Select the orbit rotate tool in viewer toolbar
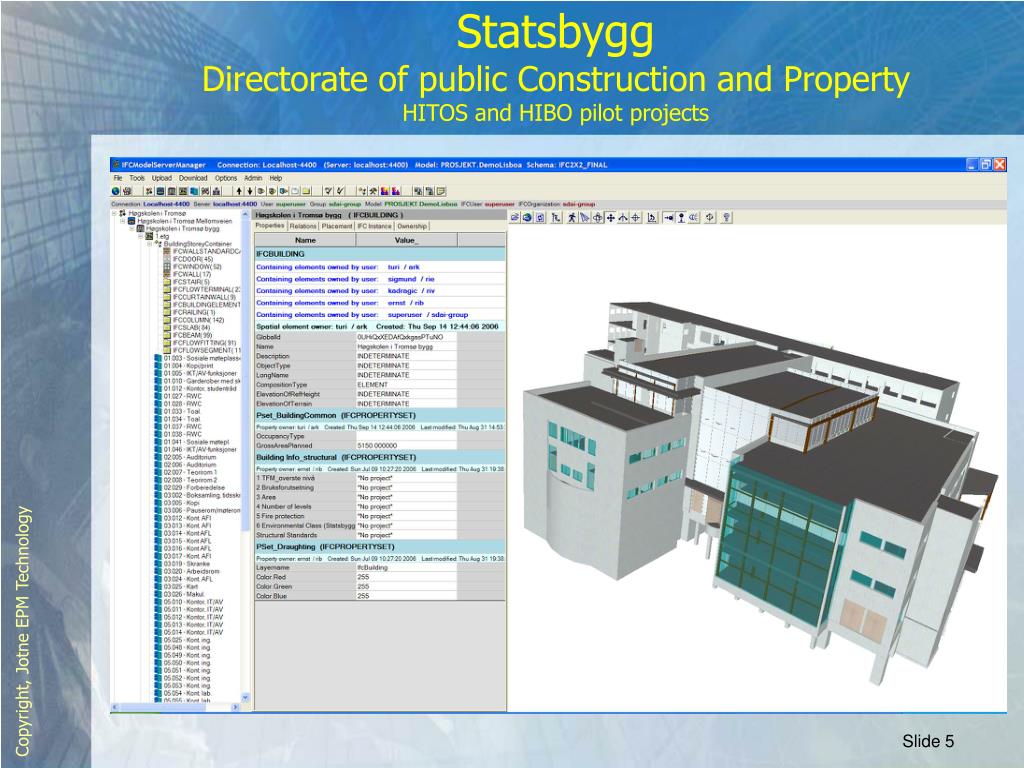The image size is (1024, 768). pos(598,217)
